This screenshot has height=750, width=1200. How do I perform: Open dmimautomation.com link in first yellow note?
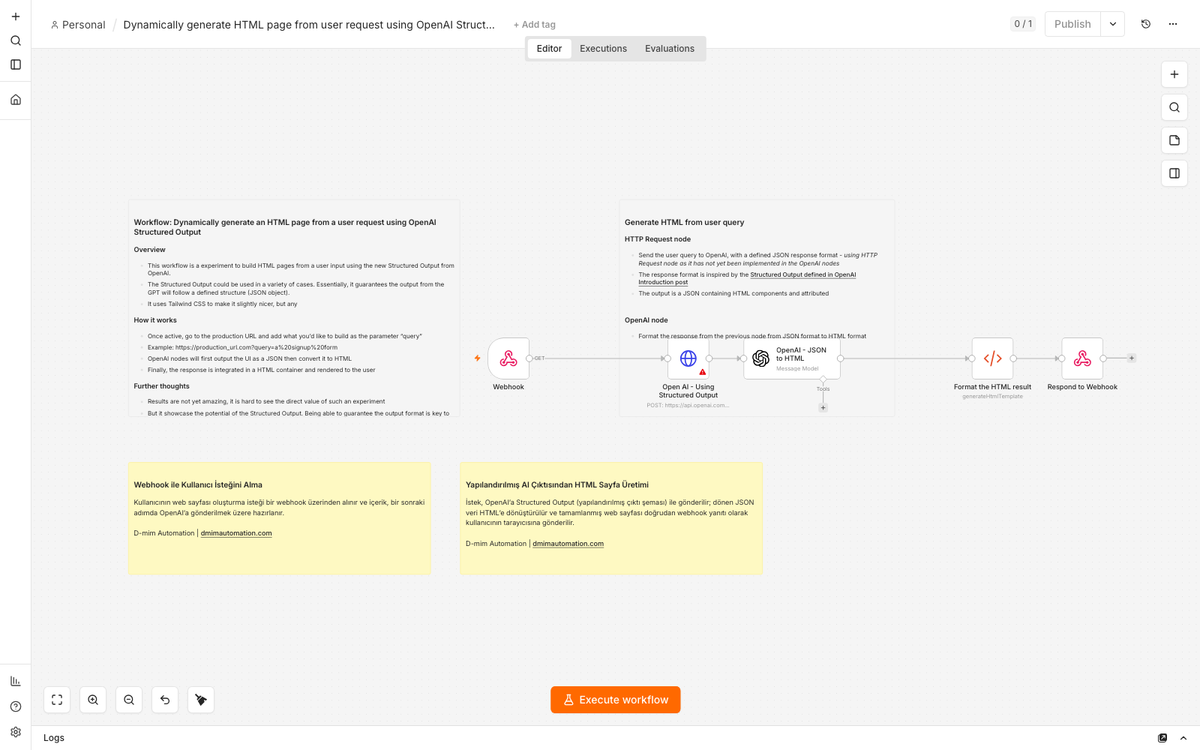tap(236, 533)
